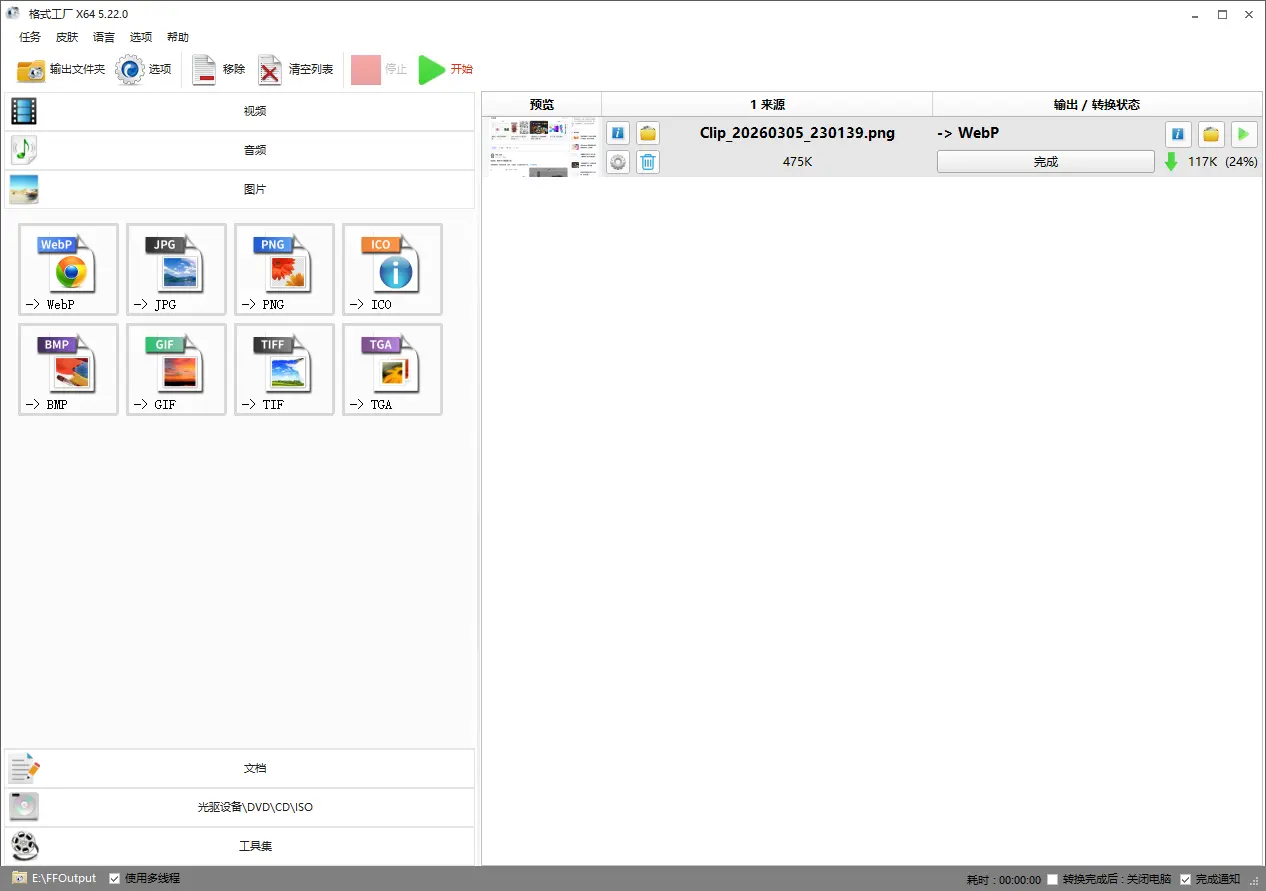This screenshot has height=891, width=1266.
Task: Select the TGA conversion format icon
Action: pyautogui.click(x=391, y=368)
